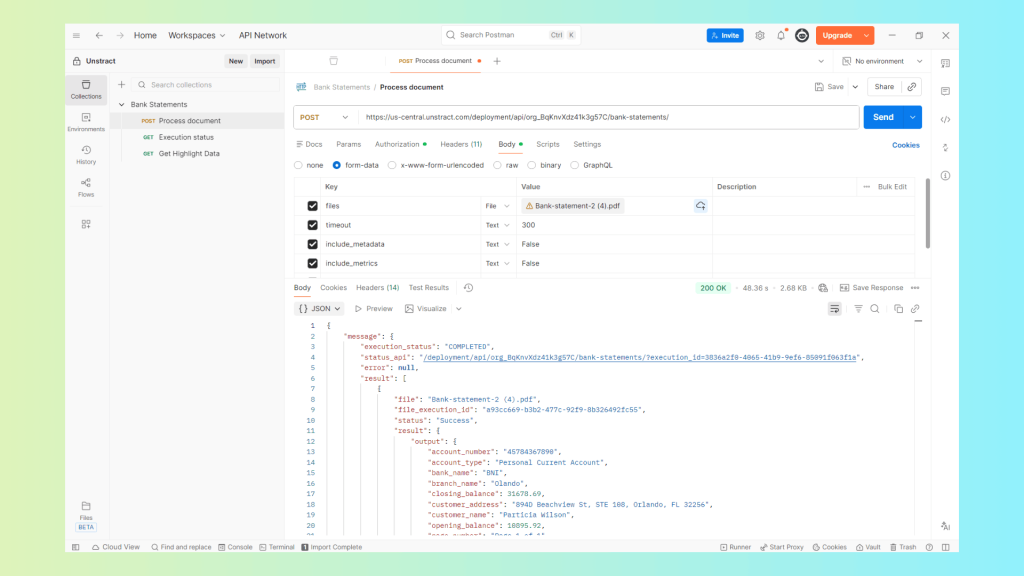The width and height of the screenshot is (1024, 576).
Task: Uncheck the include_metadata row checkbox
Action: (313, 244)
